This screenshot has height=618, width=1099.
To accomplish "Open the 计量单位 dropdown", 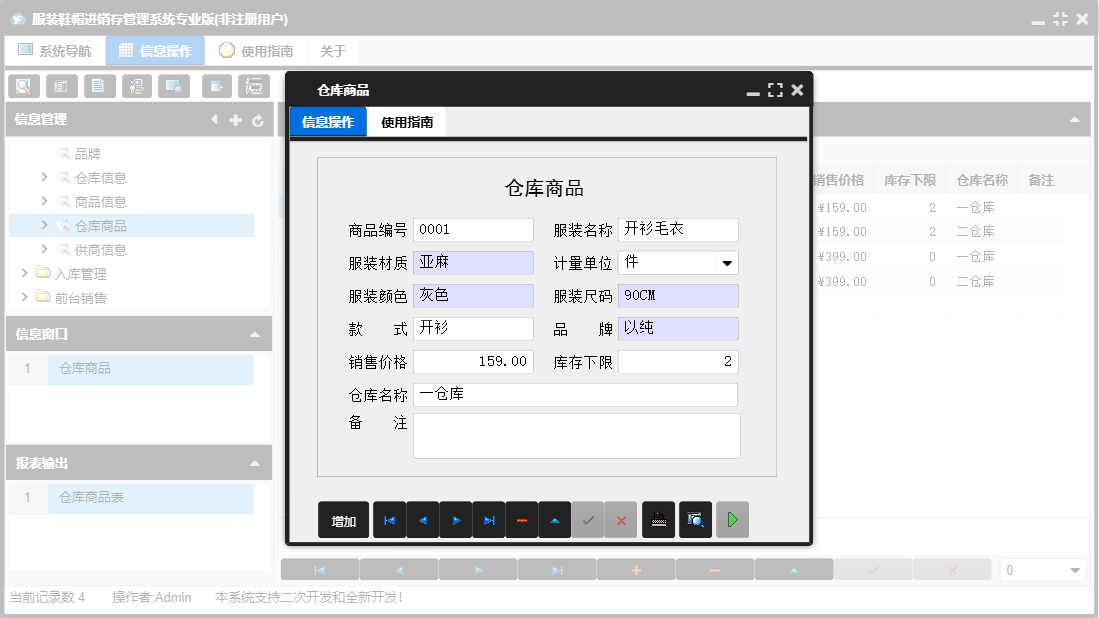I will click(x=729, y=262).
